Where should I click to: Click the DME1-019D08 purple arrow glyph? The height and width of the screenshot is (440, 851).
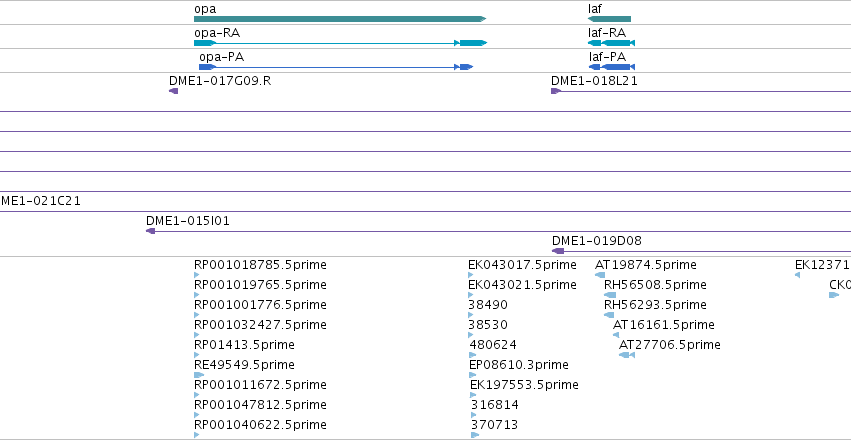click(x=558, y=251)
